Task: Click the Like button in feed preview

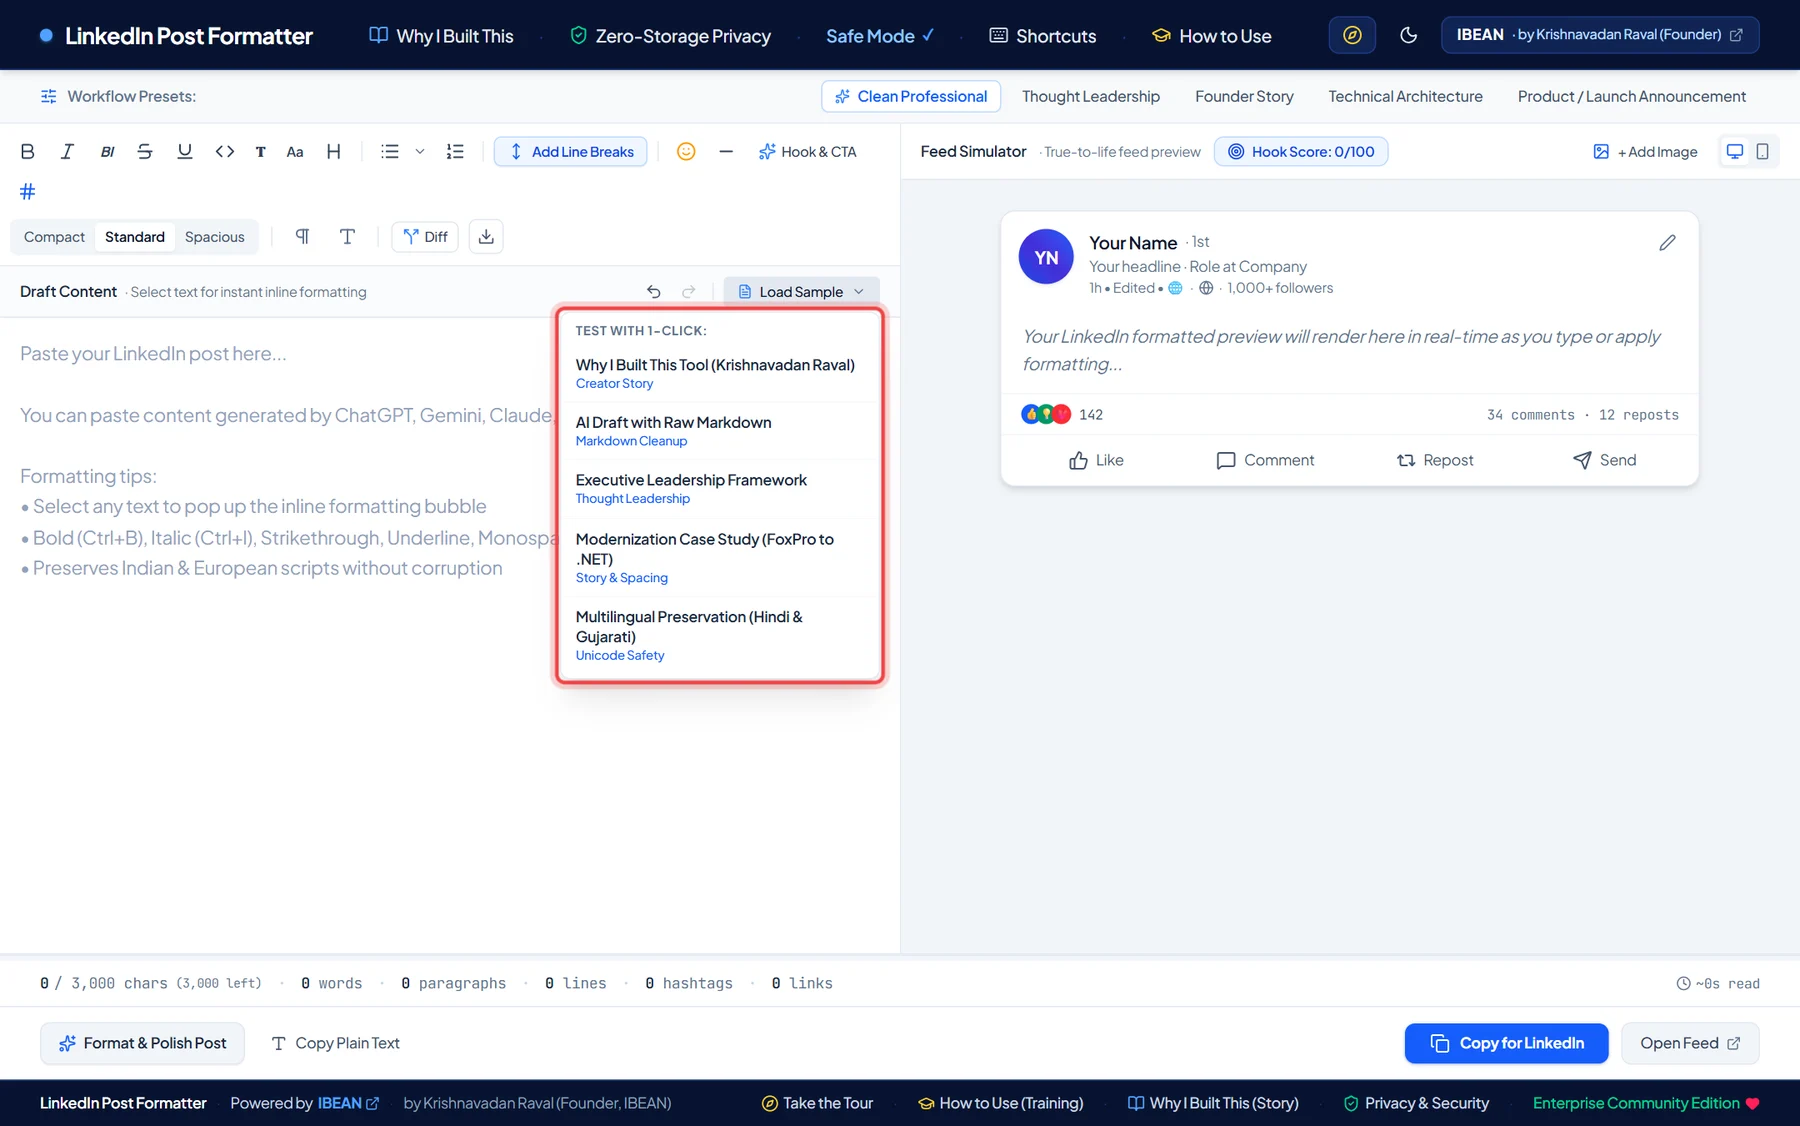Action: [x=1096, y=460]
